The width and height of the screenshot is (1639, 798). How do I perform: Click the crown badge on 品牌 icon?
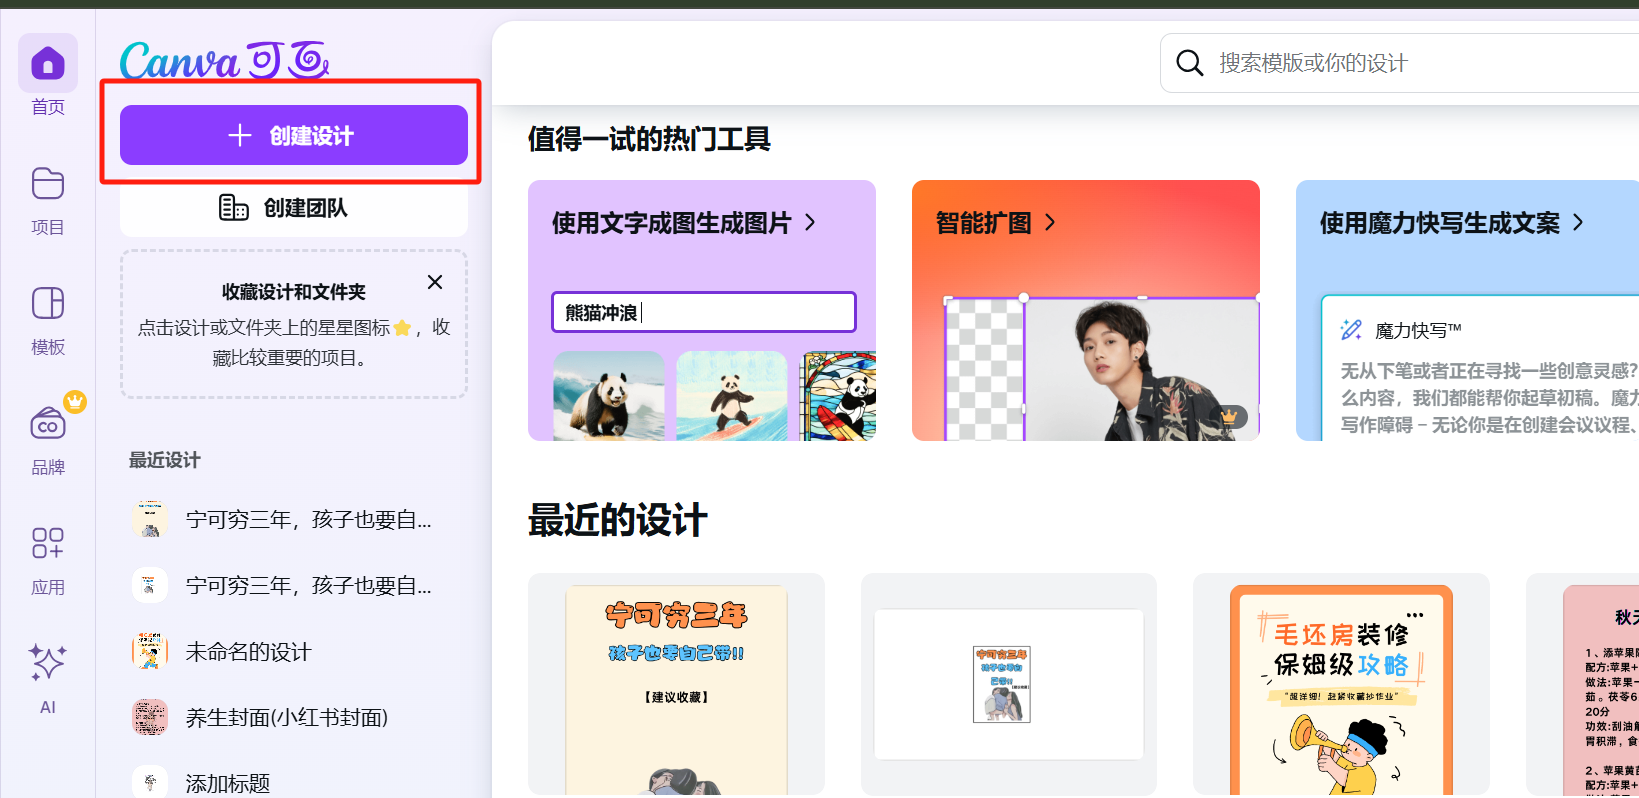tap(75, 401)
